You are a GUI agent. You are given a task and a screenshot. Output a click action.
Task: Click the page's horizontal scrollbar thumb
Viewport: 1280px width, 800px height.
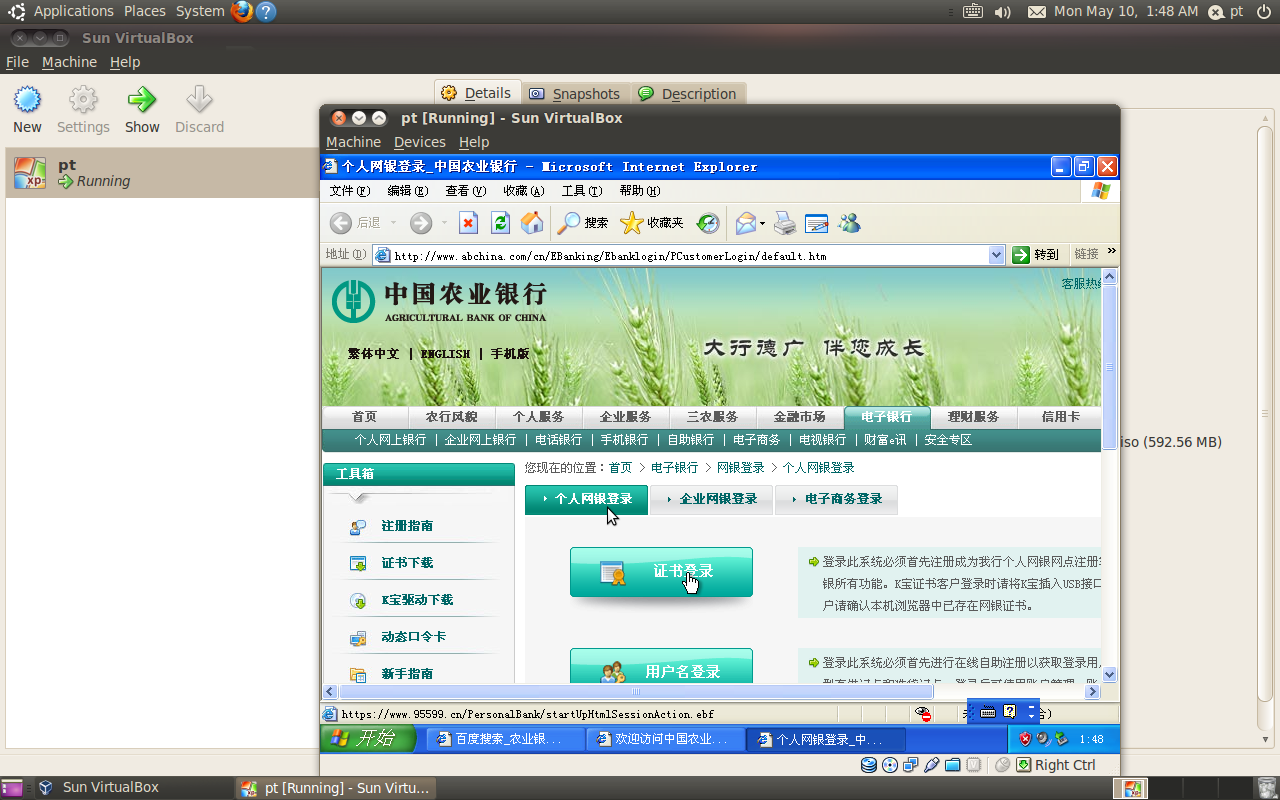[x=636, y=692]
